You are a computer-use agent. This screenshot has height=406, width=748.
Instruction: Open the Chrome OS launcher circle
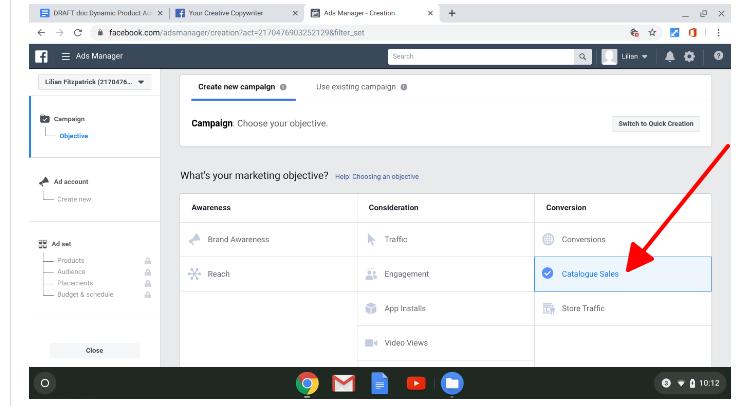tap(45, 383)
